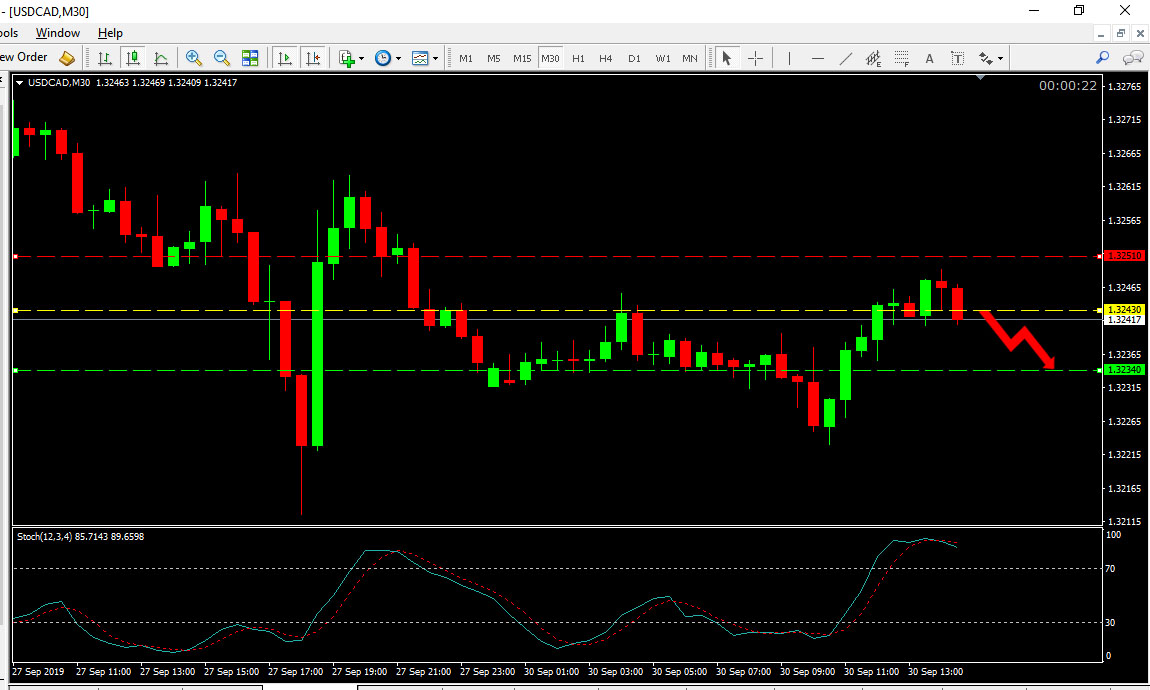Minimize the inner chart window
The image size is (1150, 690).
tap(1102, 33)
